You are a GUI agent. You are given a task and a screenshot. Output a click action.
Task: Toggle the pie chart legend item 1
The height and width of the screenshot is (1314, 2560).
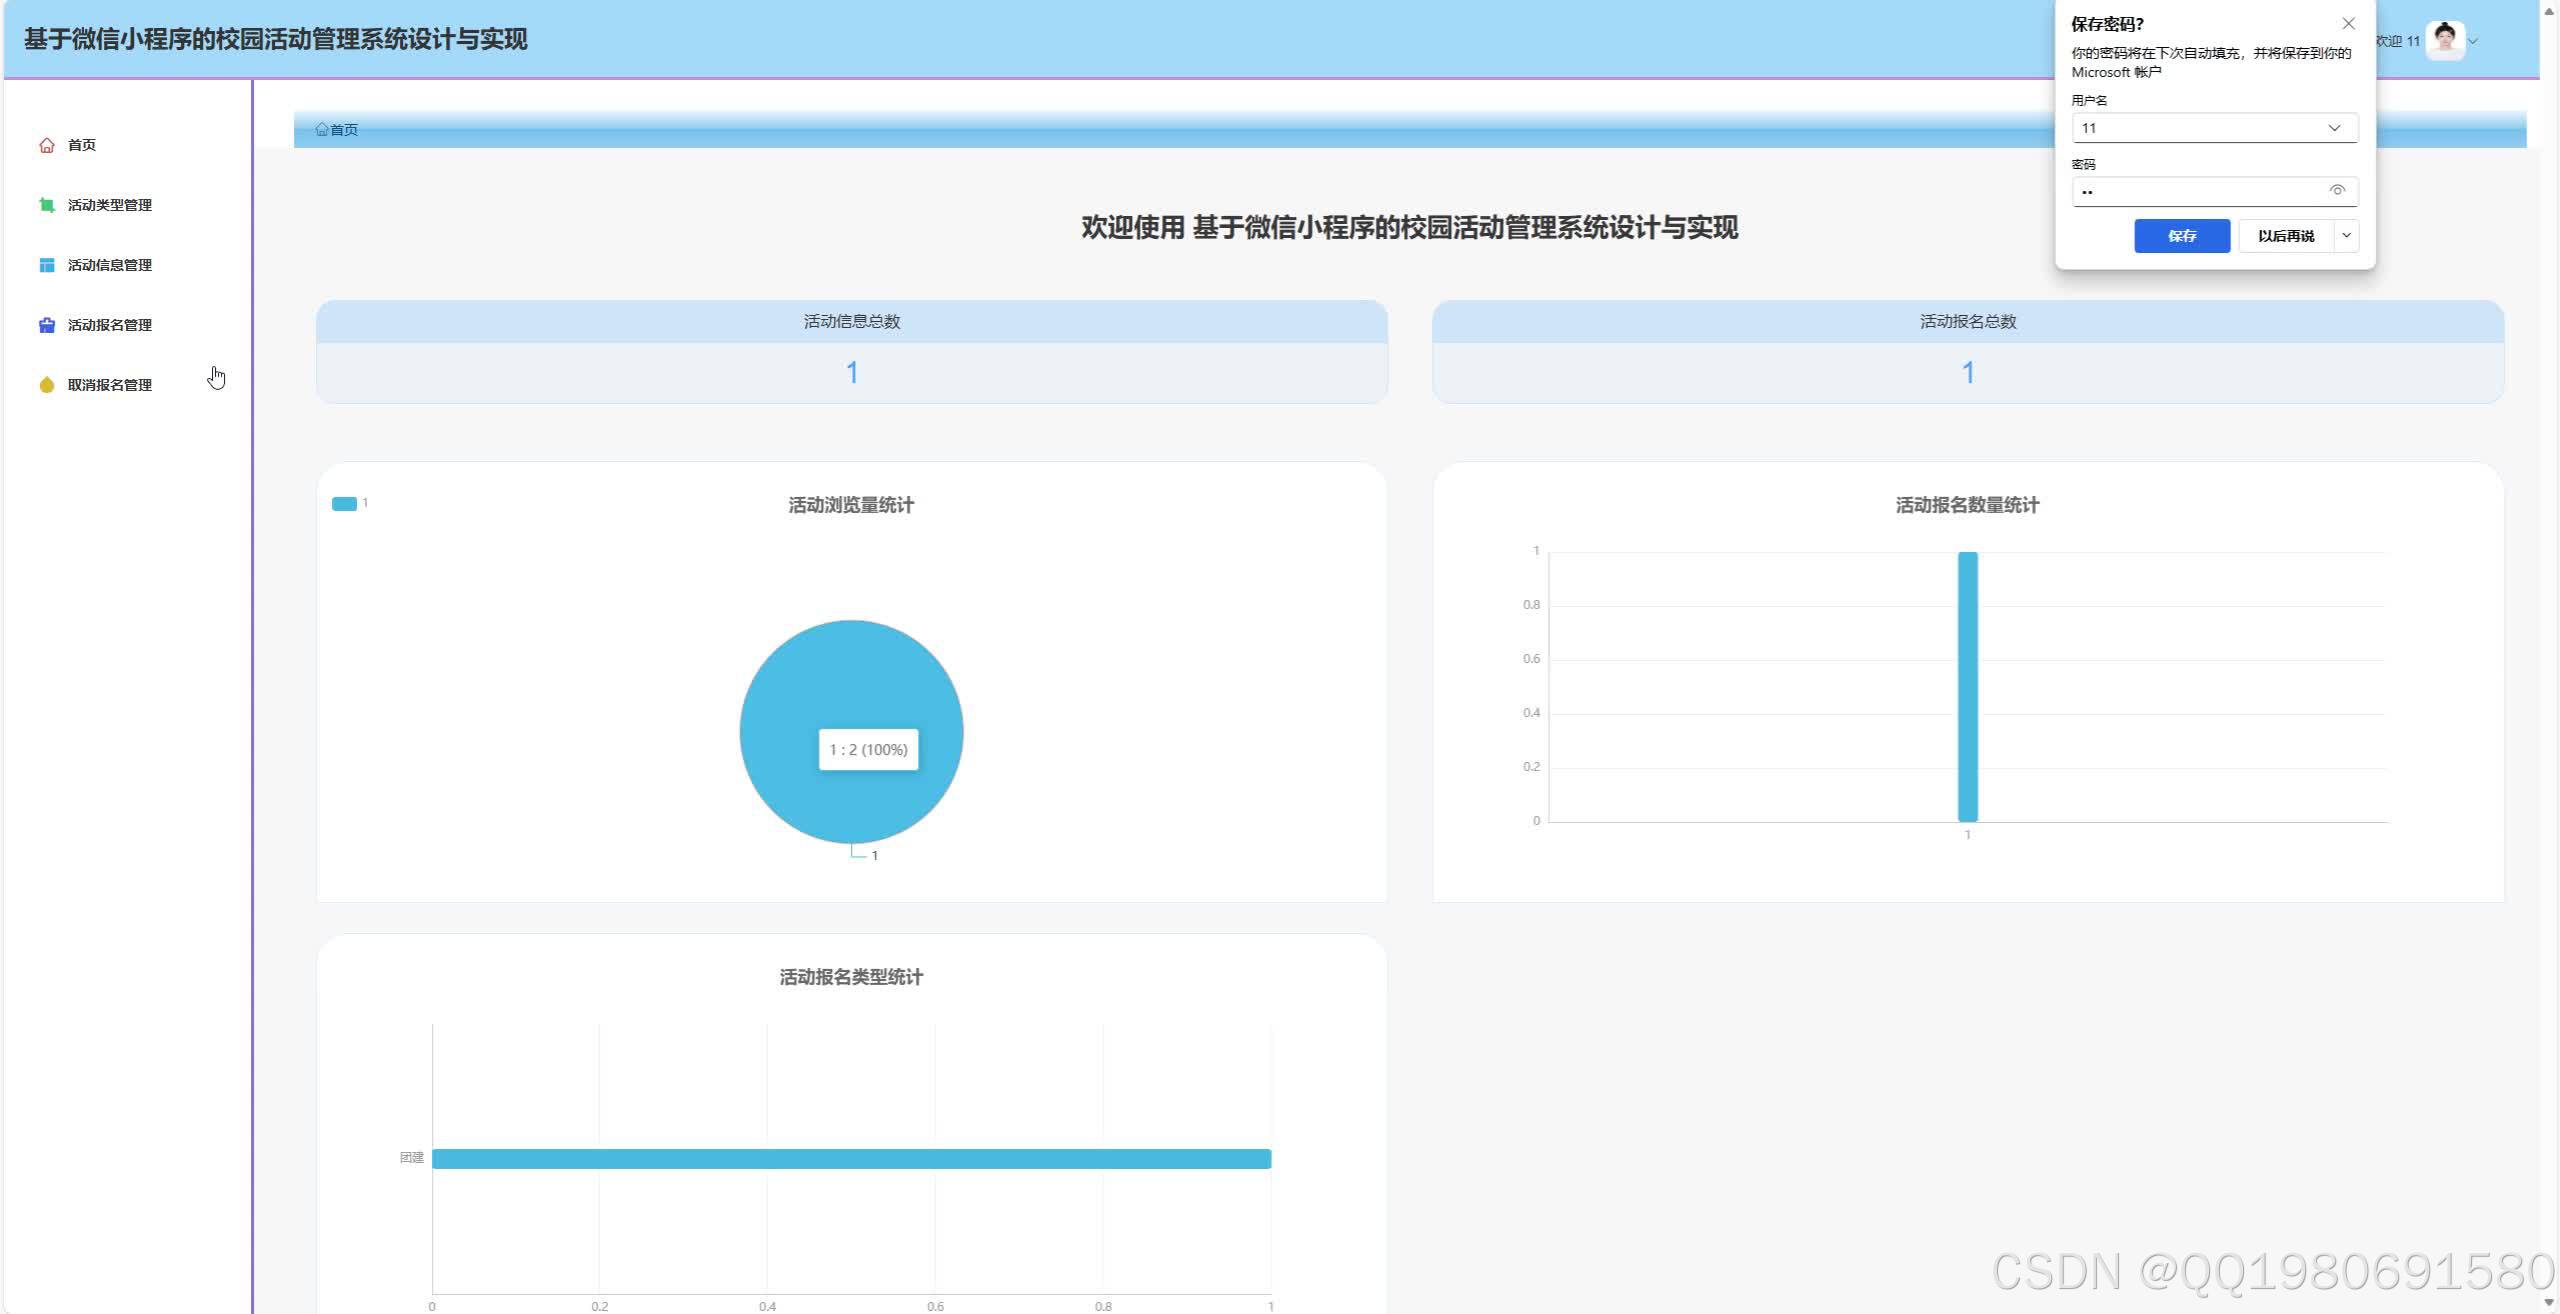click(345, 504)
